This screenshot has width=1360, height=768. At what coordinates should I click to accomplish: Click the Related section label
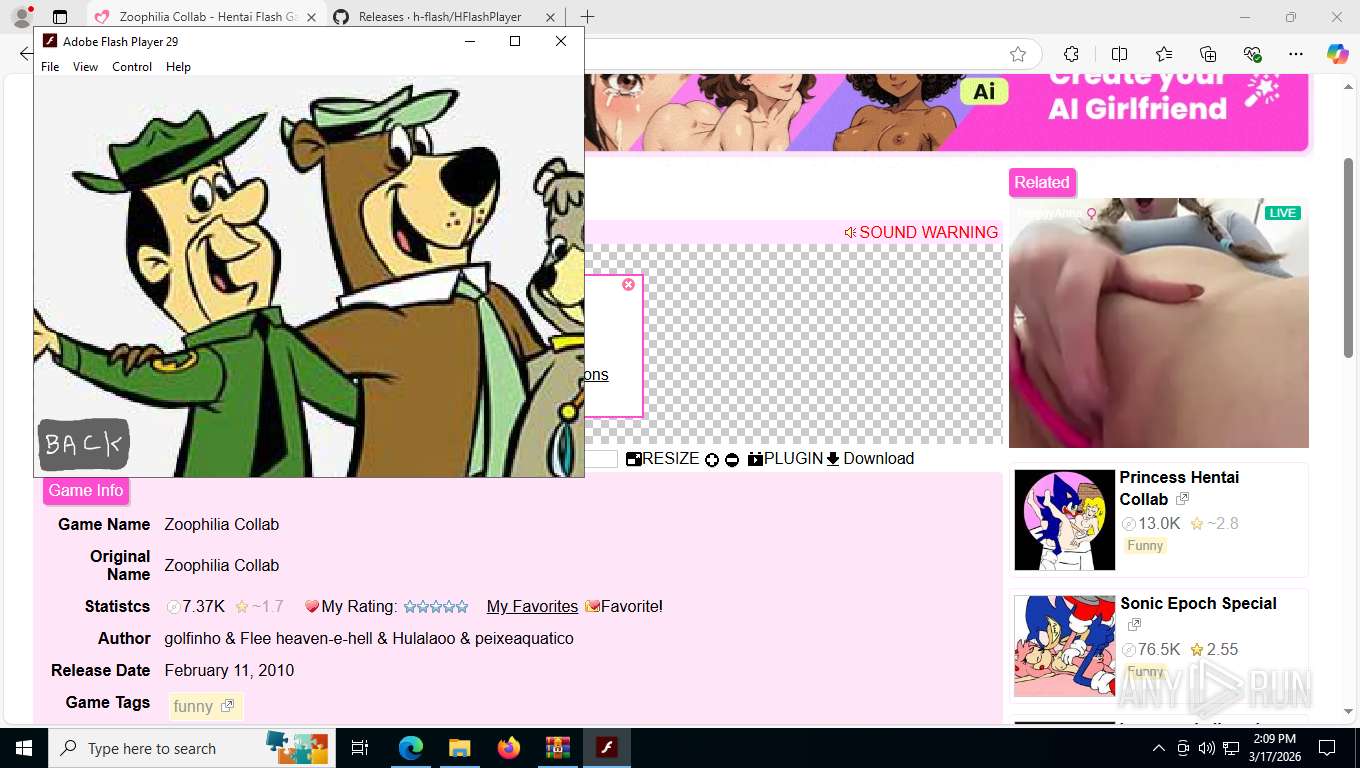[1042, 183]
